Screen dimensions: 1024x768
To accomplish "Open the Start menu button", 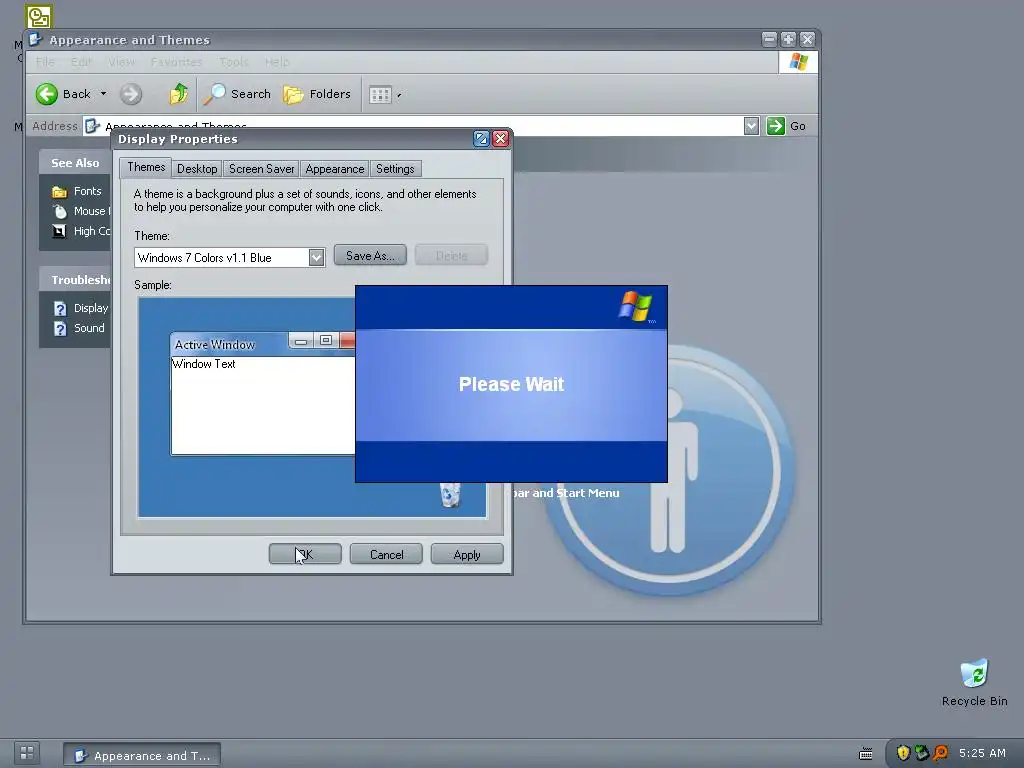I will 27,752.
